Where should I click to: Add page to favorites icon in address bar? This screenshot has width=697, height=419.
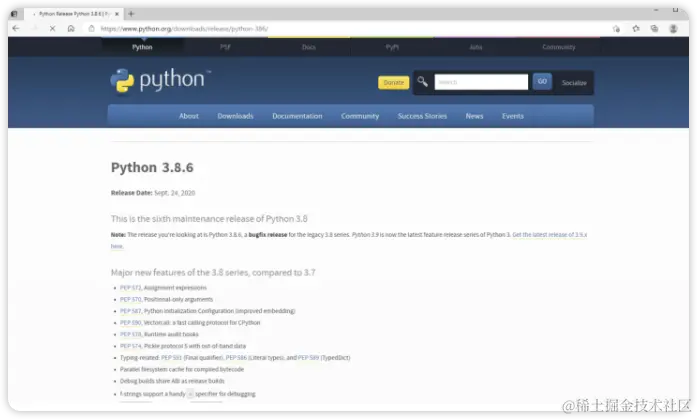[616, 28]
